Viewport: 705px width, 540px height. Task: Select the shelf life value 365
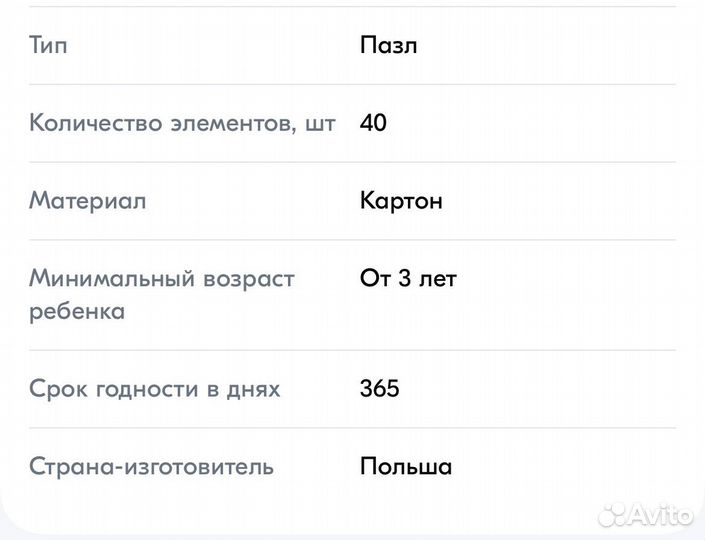(380, 389)
